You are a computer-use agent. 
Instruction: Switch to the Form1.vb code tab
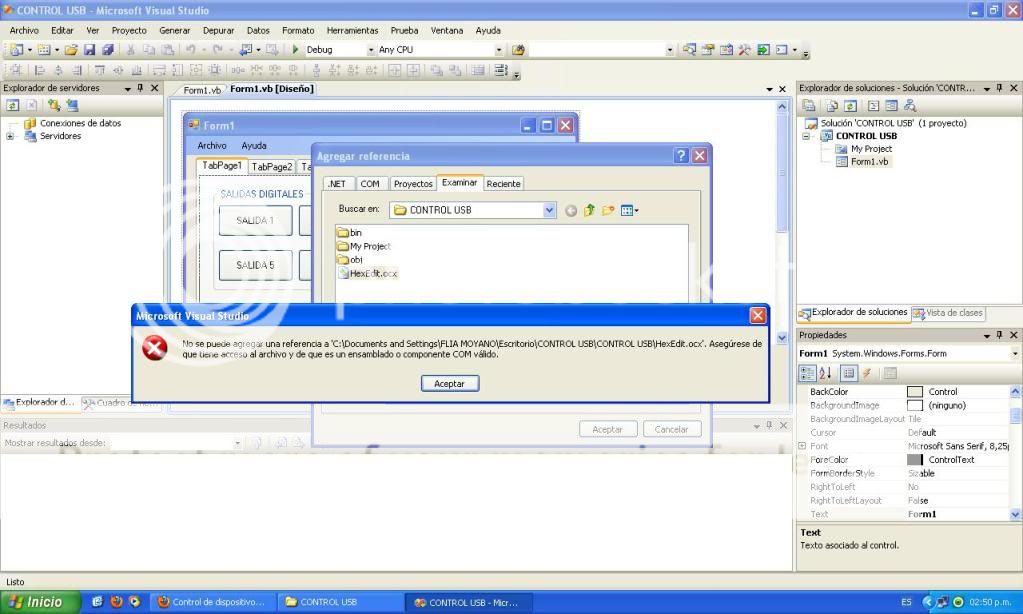pyautogui.click(x=202, y=90)
